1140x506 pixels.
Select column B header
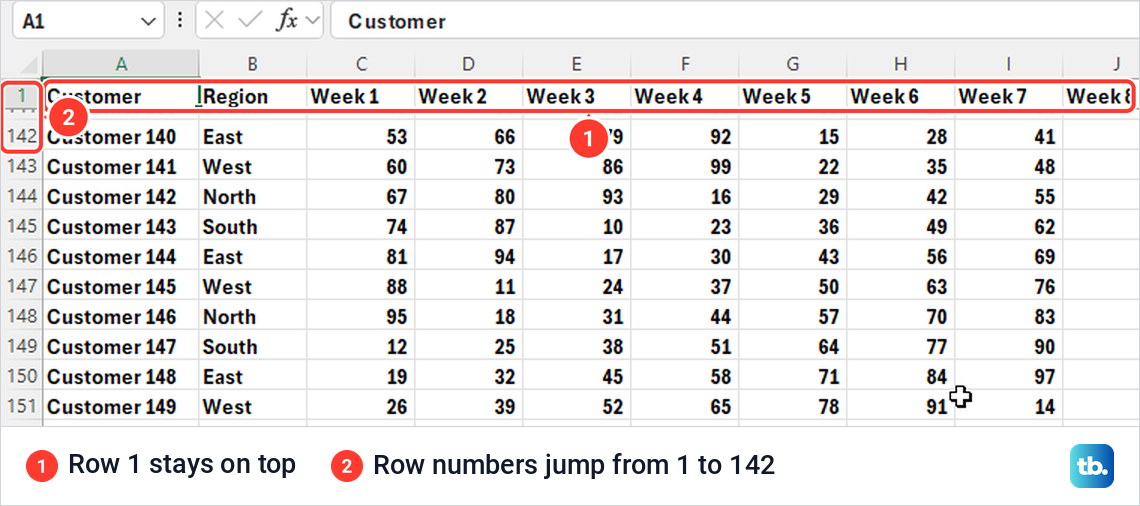click(252, 64)
